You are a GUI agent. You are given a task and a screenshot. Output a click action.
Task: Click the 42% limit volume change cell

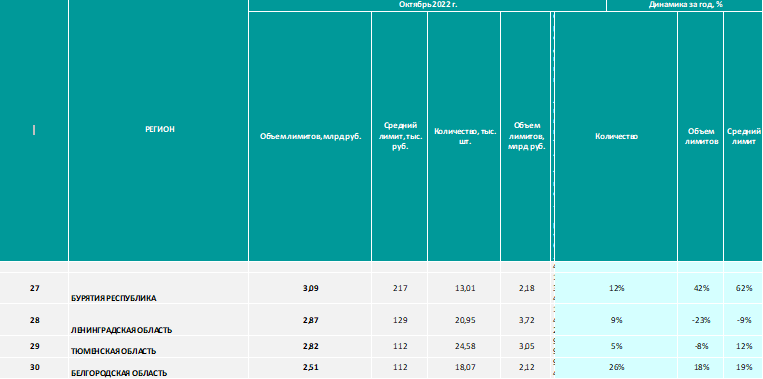[701, 288]
